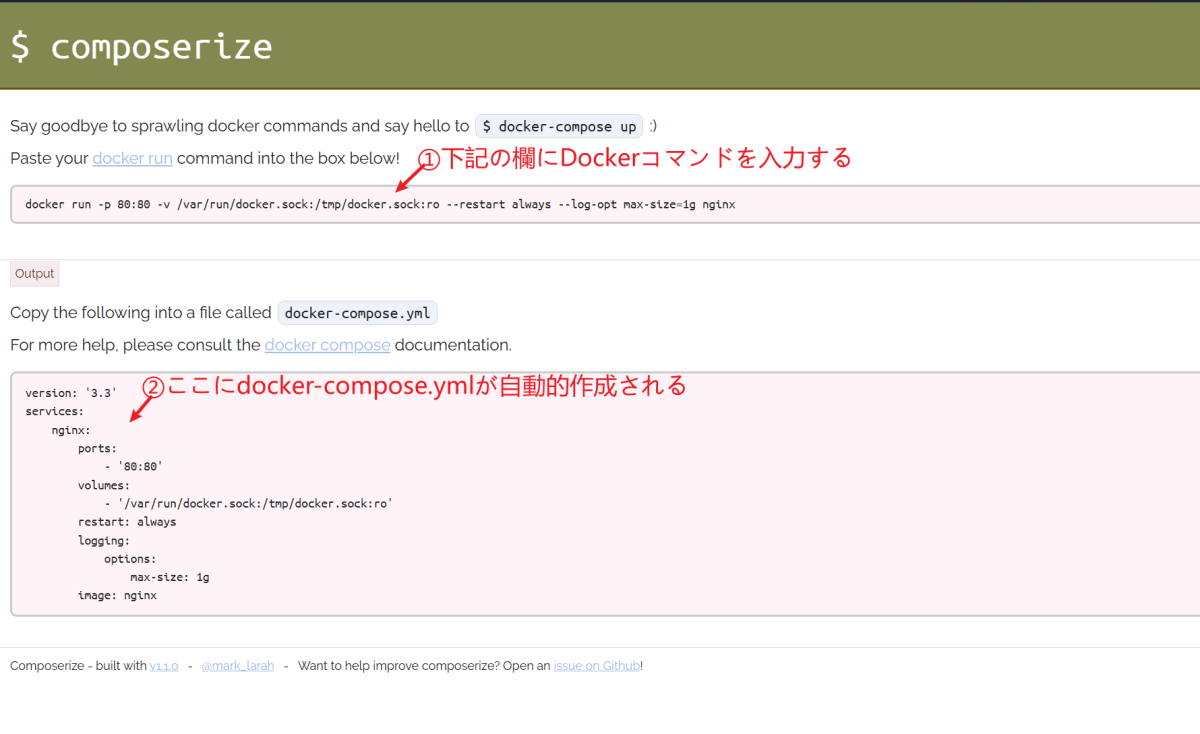Click the '$ docker-compose up' code snippet
The image size is (1200, 734).
pyautogui.click(x=559, y=127)
